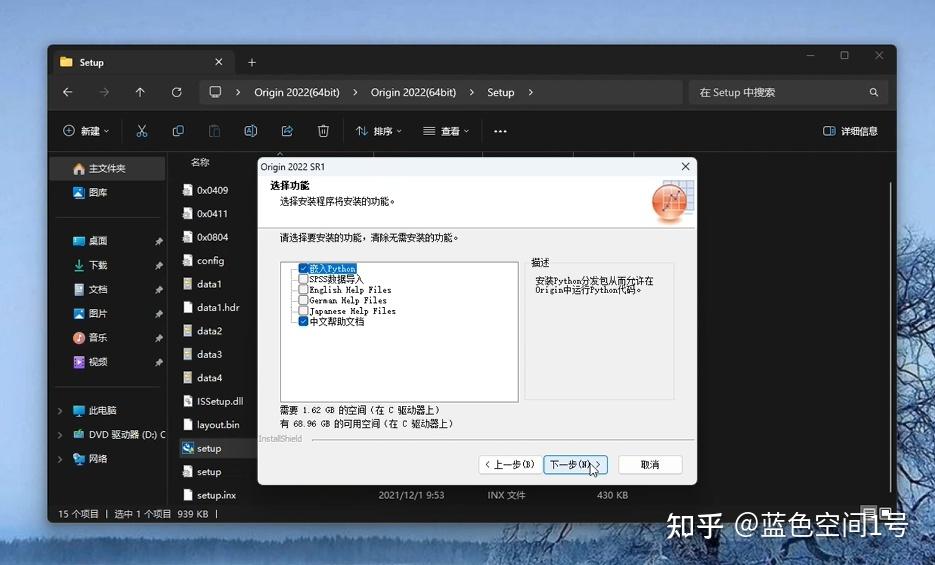
Task: Select the data4 archive file
Action: (x=202, y=378)
